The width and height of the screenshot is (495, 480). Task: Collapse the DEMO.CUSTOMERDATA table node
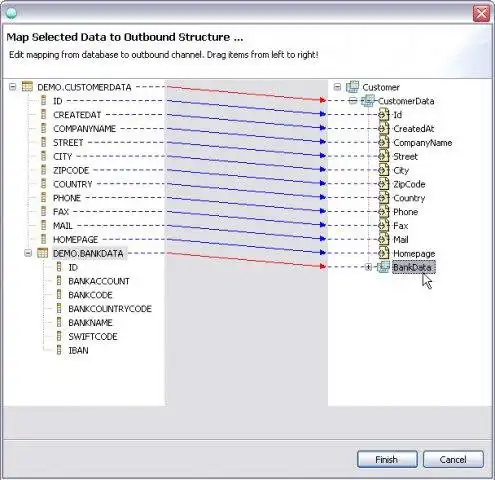[12, 87]
